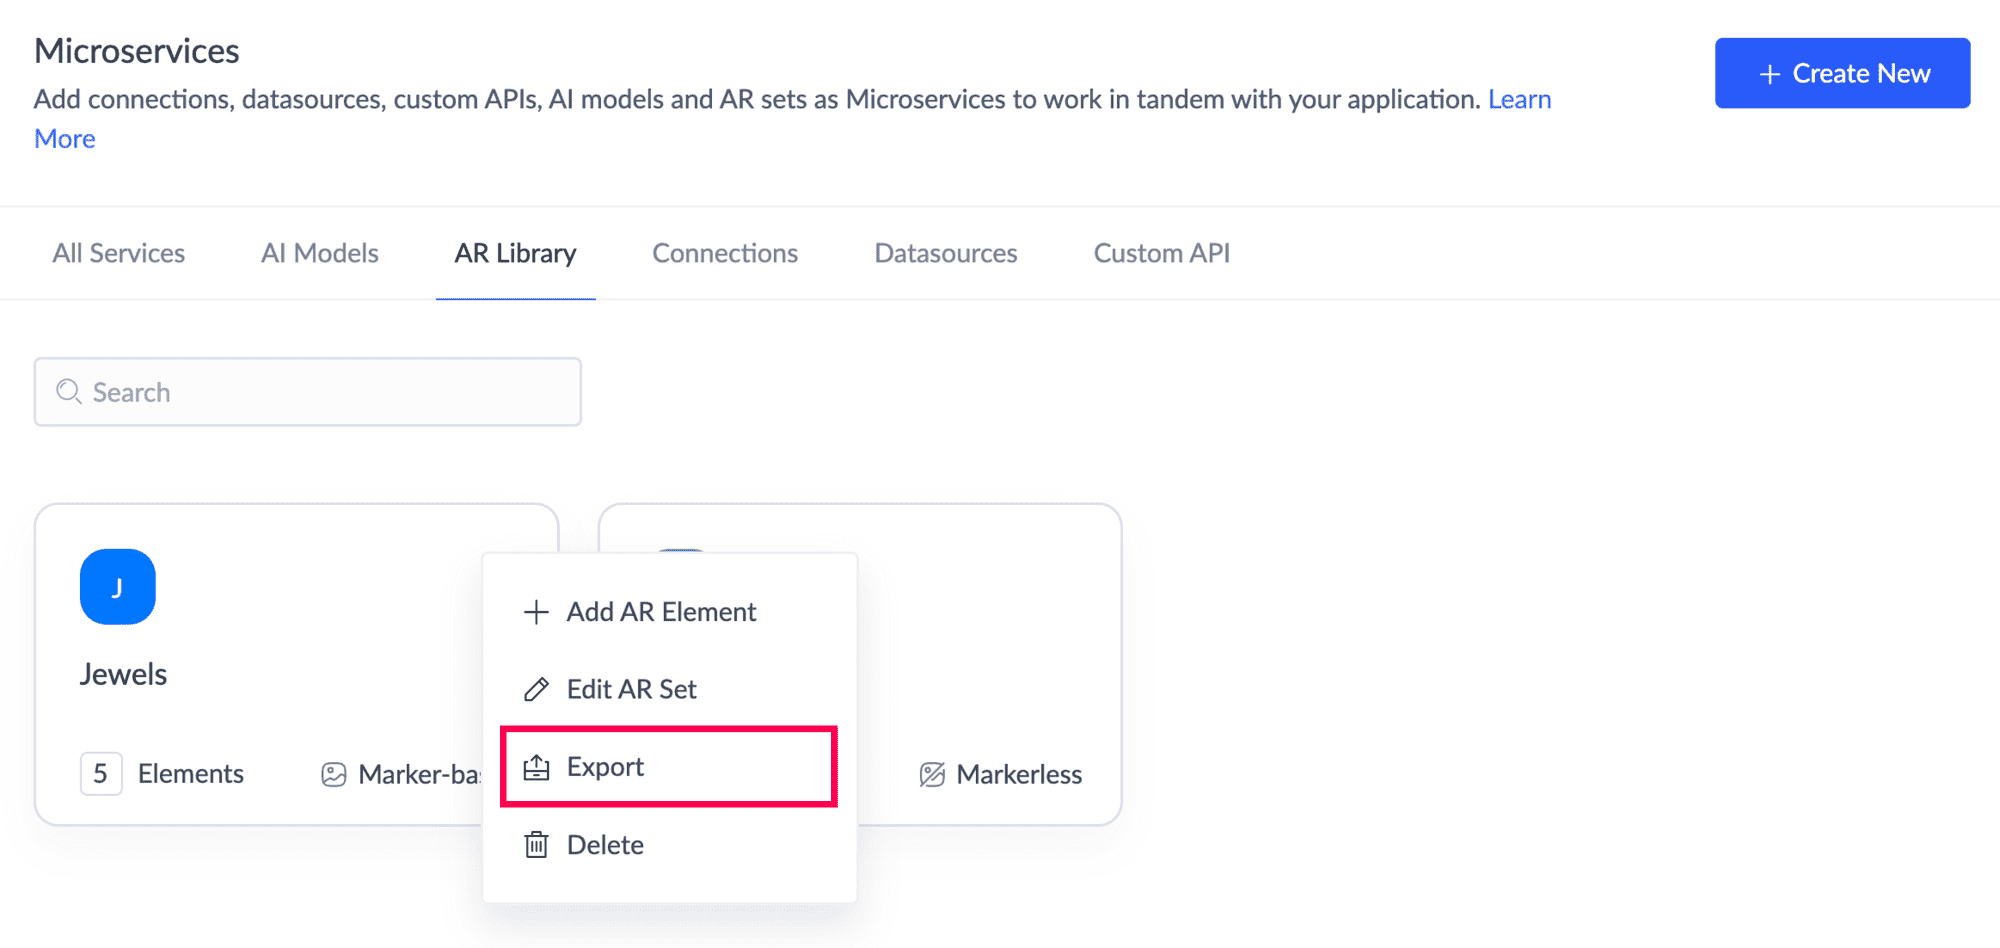Click the blue J avatar icon
The image size is (2000, 948).
(x=117, y=587)
